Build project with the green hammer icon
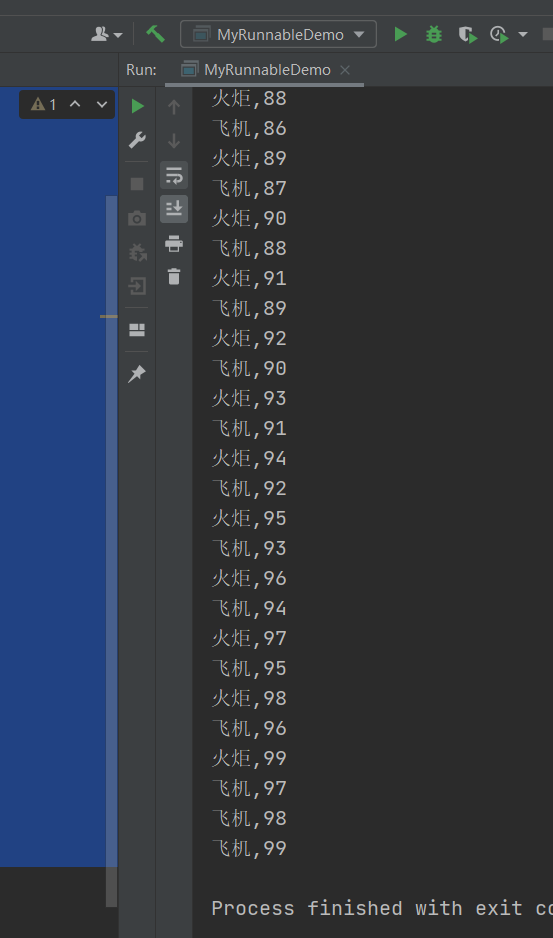Viewport: 553px width, 938px height. click(156, 34)
